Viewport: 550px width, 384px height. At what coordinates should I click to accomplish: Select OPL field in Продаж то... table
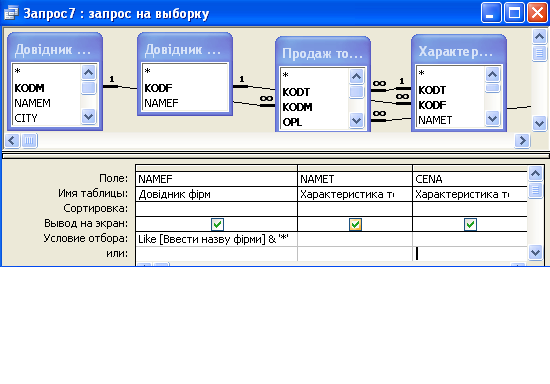(x=292, y=122)
